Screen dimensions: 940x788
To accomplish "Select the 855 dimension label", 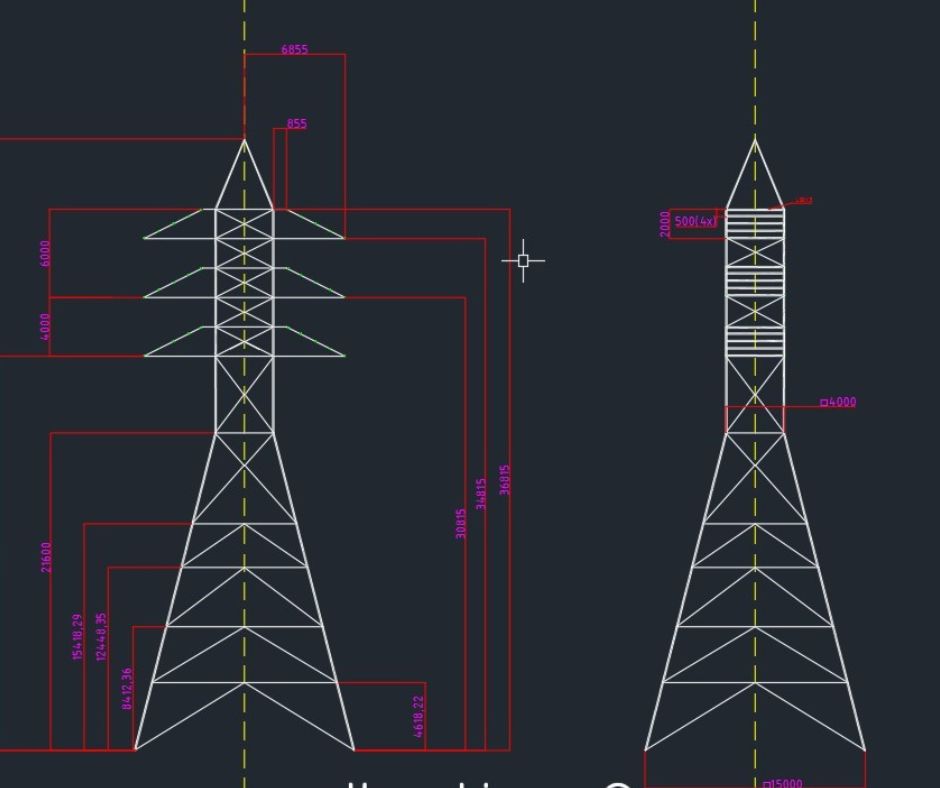I will pyautogui.click(x=297, y=124).
